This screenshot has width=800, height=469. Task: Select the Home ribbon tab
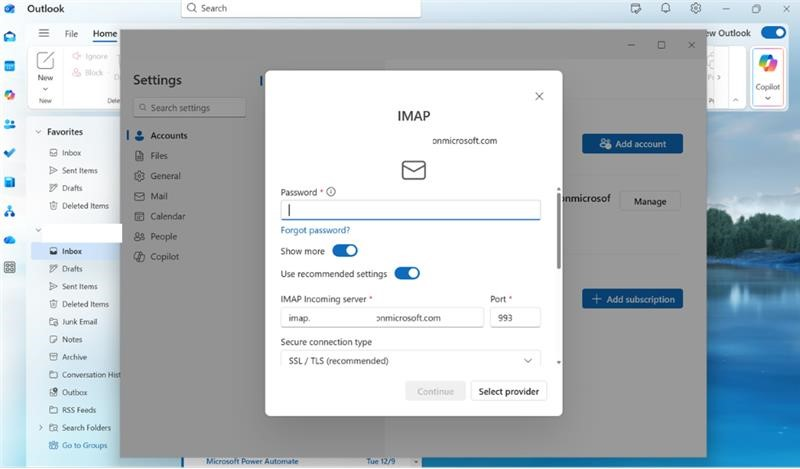pyautogui.click(x=105, y=34)
